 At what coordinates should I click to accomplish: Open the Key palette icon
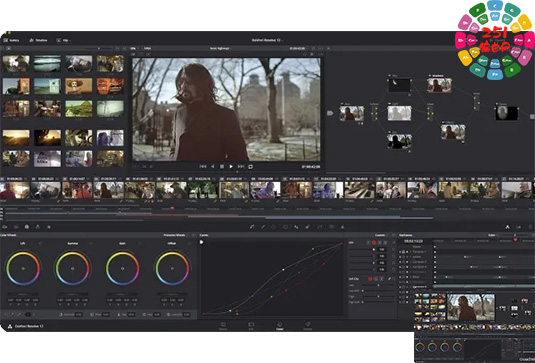coord(308,227)
